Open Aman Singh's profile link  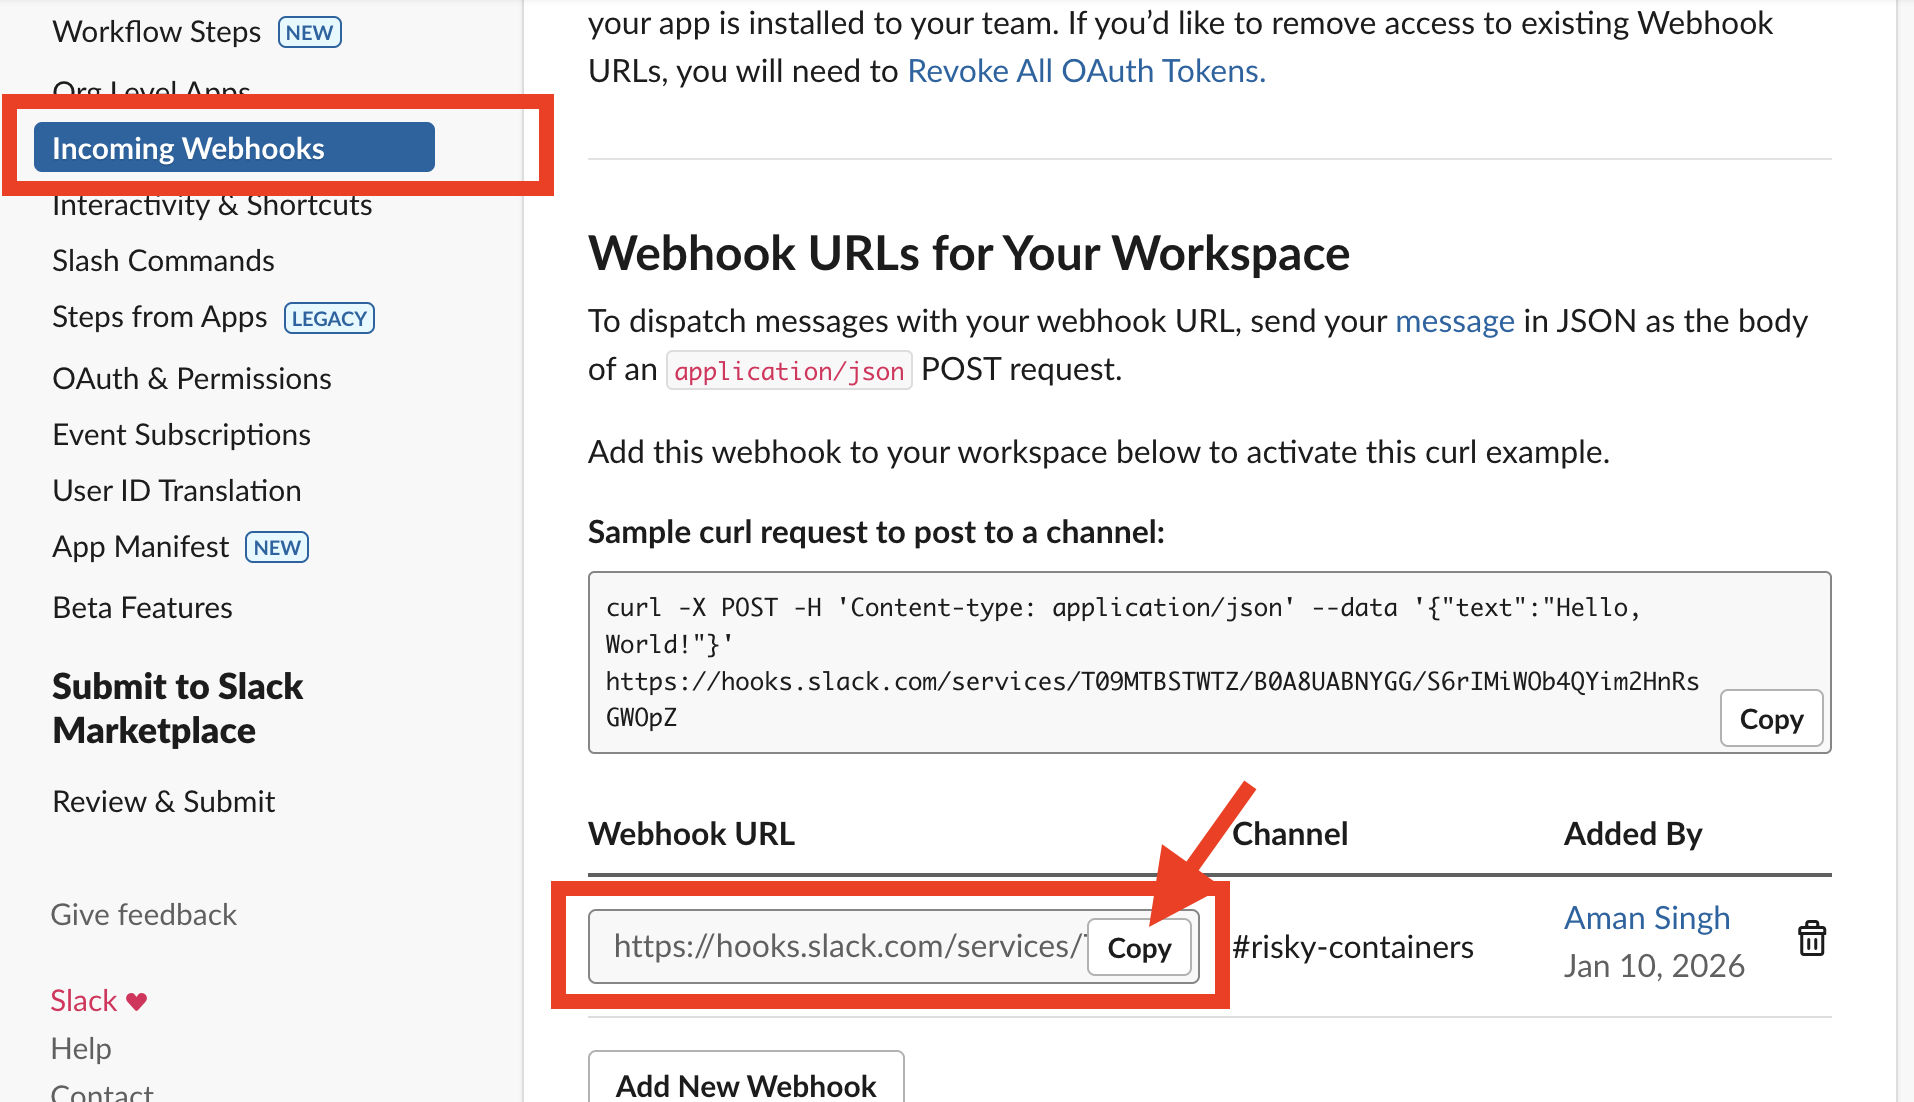1646,918
